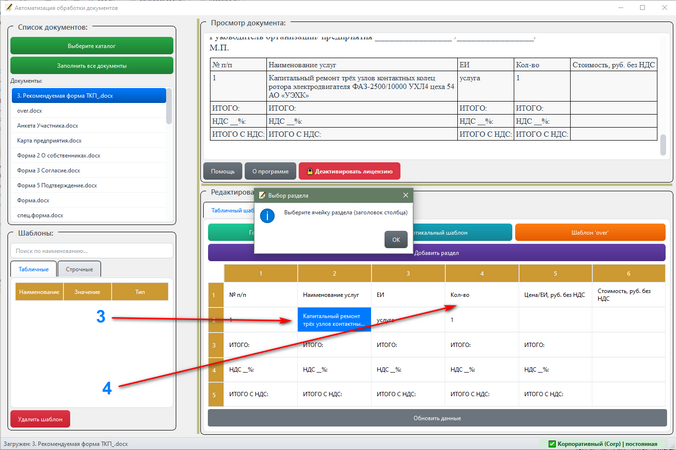Click the pencil icon in the dialog title
Viewport: 676px width, 450px height.
tap(262, 195)
